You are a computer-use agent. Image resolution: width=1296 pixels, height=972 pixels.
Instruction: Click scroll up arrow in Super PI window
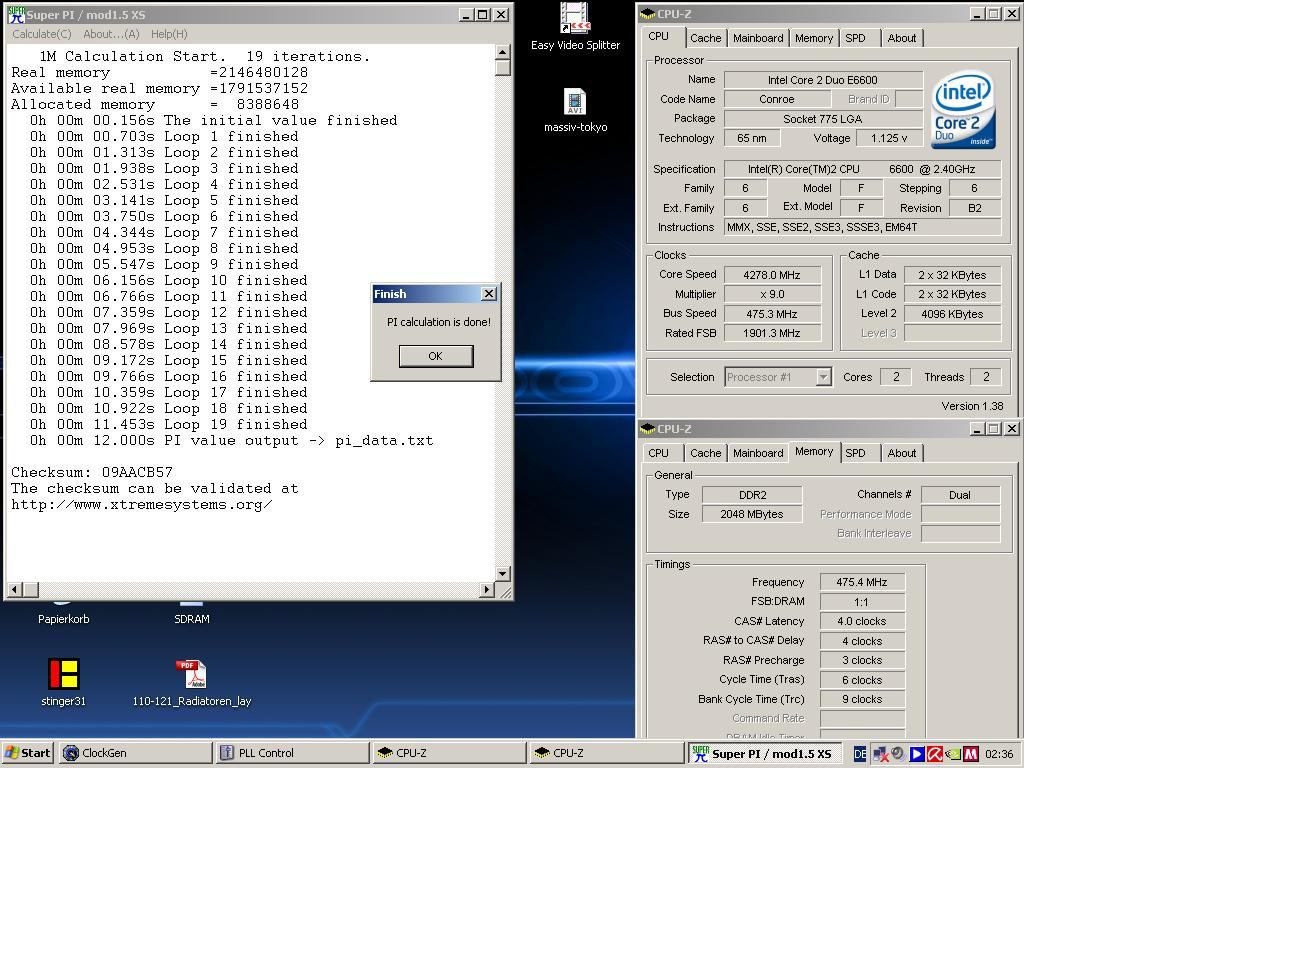(503, 52)
